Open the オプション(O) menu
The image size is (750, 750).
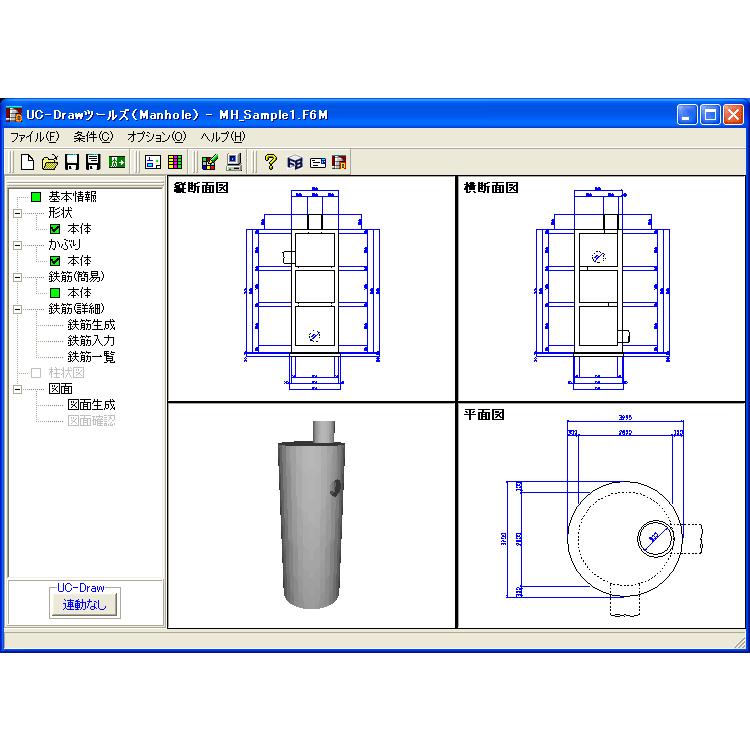point(156,137)
